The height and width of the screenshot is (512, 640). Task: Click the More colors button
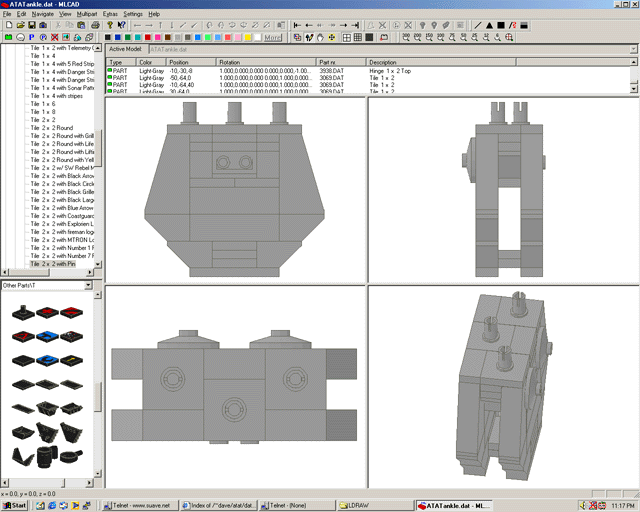(x=272, y=38)
